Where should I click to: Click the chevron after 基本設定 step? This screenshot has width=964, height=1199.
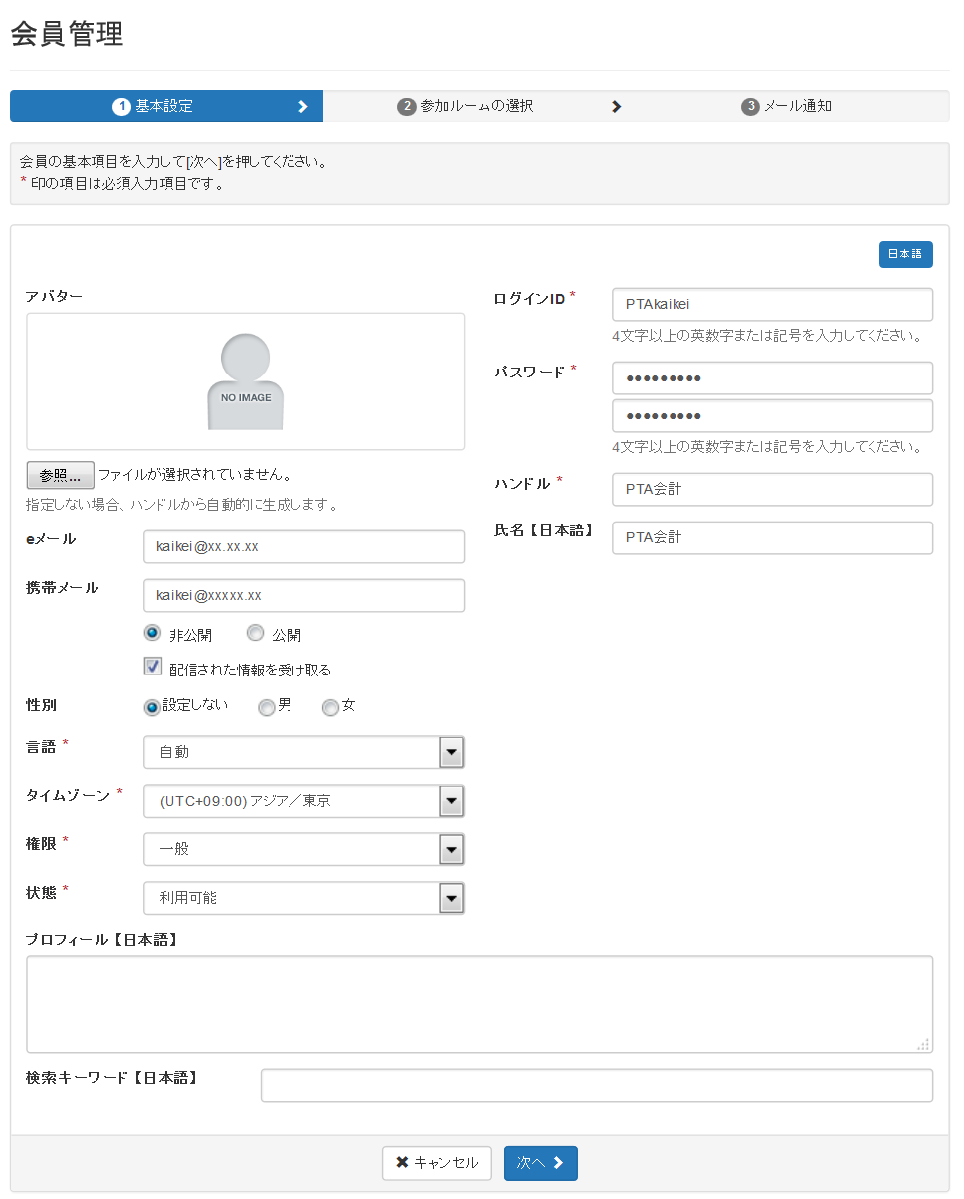[303, 107]
